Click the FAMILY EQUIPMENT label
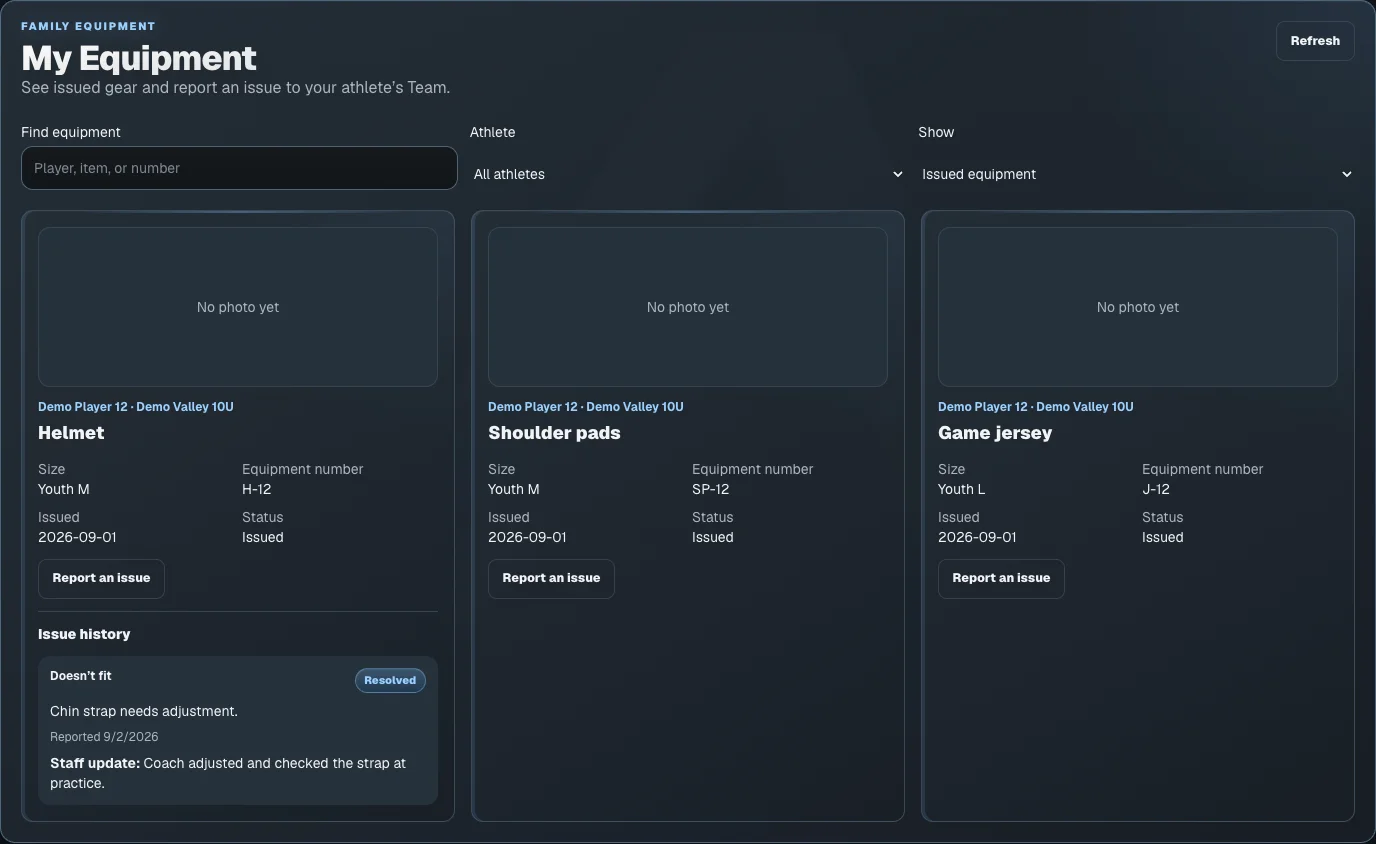The height and width of the screenshot is (844, 1376). tap(88, 26)
